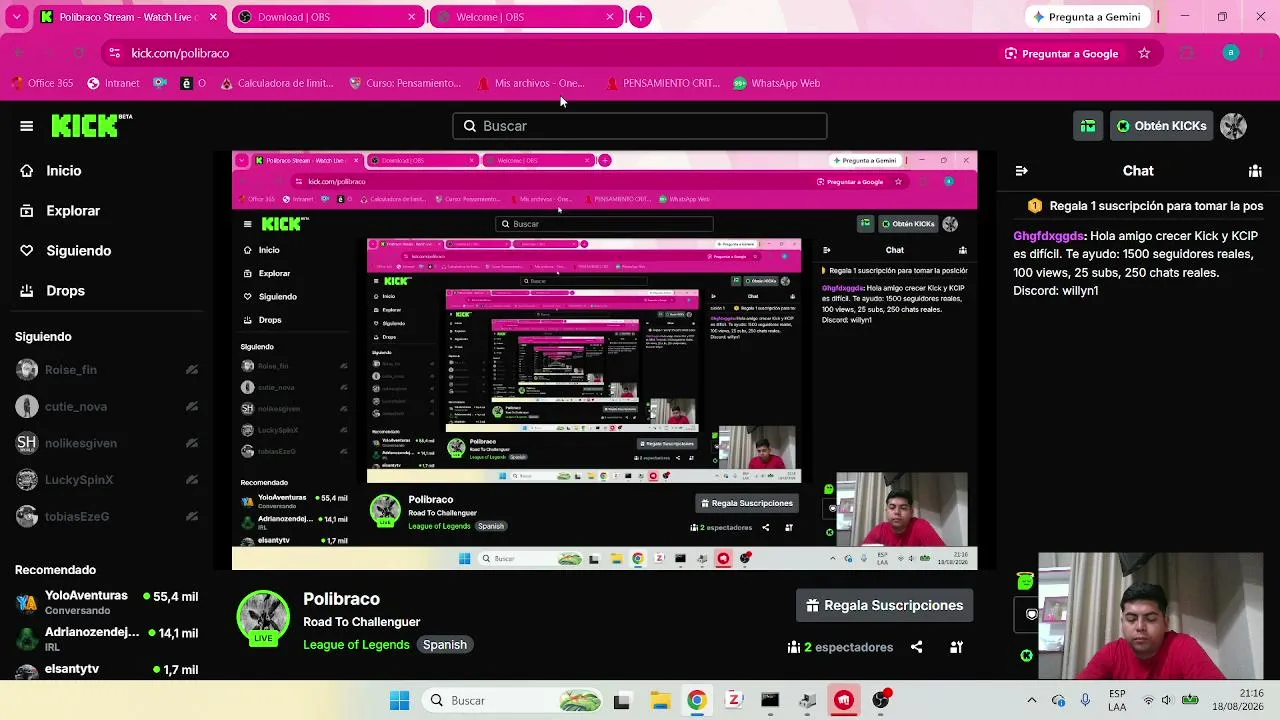Image resolution: width=1280 pixels, height=720 pixels.
Task: Open the WhatsApp Web bookmark
Action: click(776, 83)
